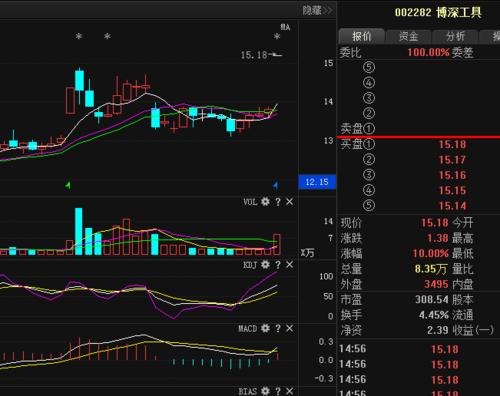Open VOL indicator settings gear
This screenshot has height=396, width=500.
tap(265, 201)
